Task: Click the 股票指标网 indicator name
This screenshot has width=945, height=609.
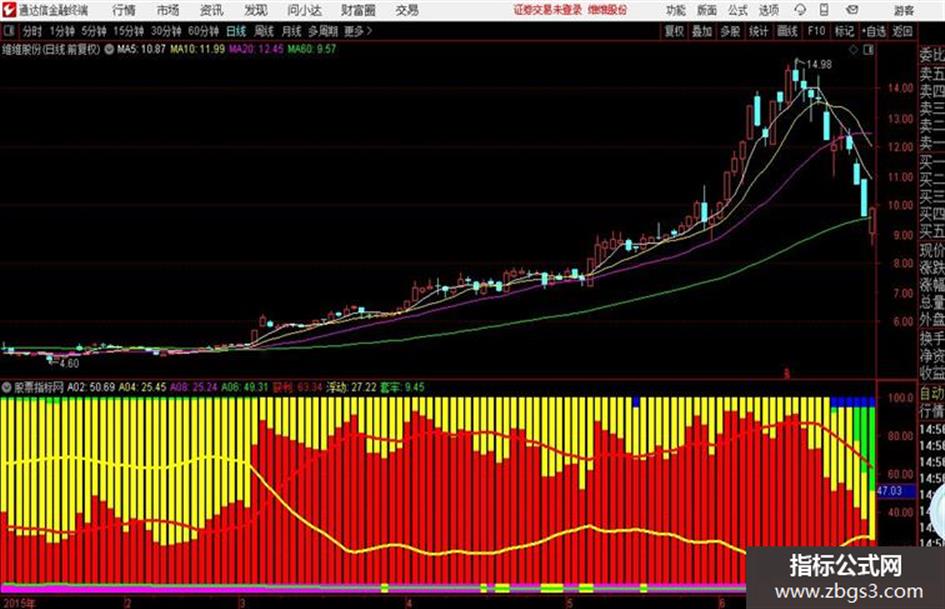Action: pyautogui.click(x=39, y=387)
